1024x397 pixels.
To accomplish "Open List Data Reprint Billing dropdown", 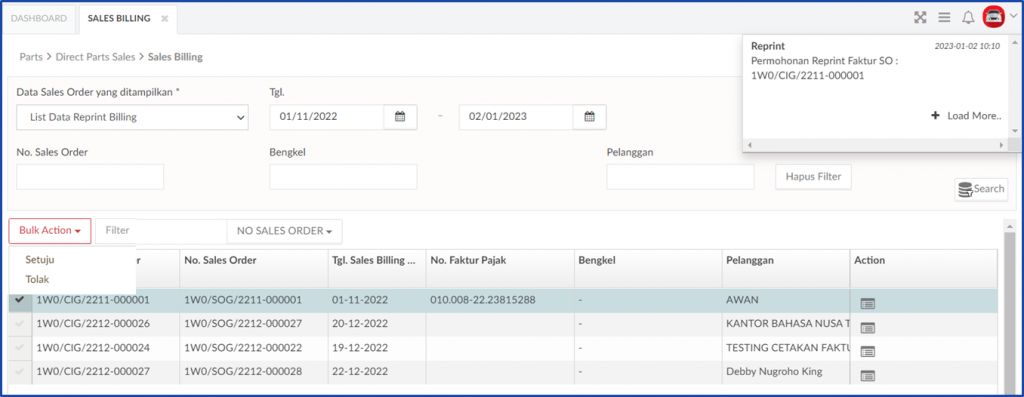I will (132, 118).
